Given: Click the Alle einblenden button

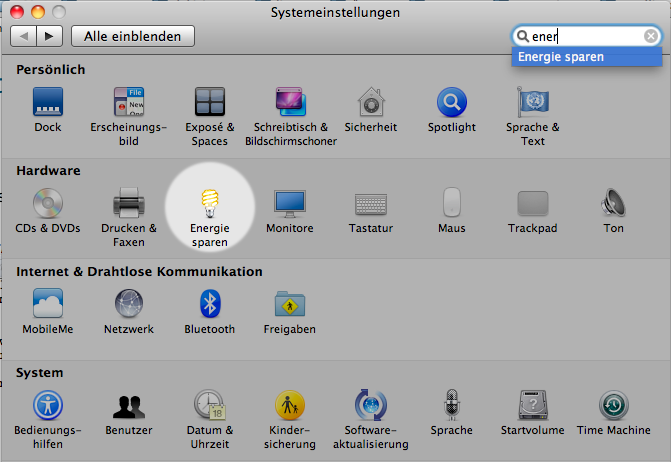Looking at the screenshot, I should (x=132, y=36).
